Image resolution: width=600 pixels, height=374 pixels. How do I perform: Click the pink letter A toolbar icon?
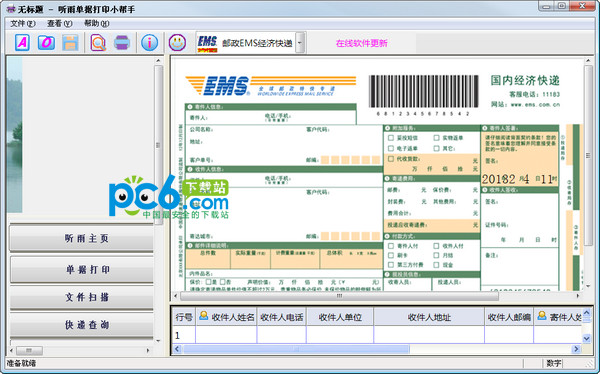[22, 42]
